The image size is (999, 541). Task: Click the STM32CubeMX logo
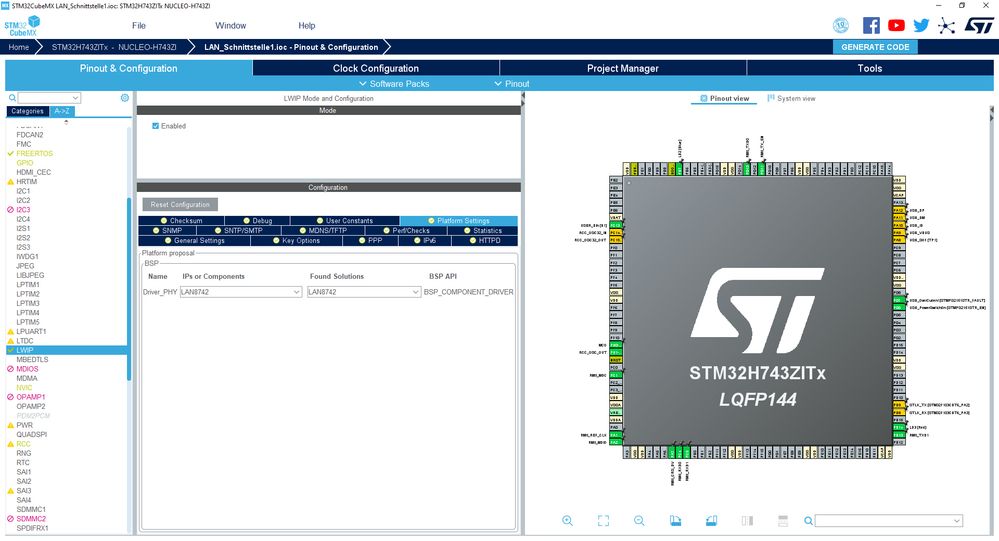[x=22, y=26]
